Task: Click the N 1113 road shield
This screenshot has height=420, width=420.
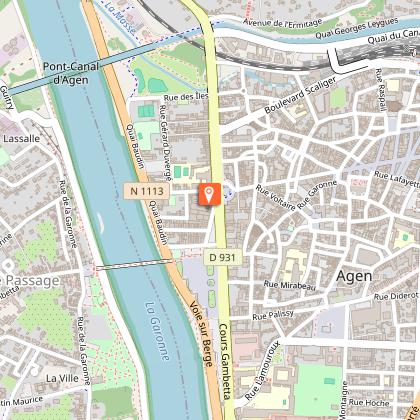Action: coord(147,191)
